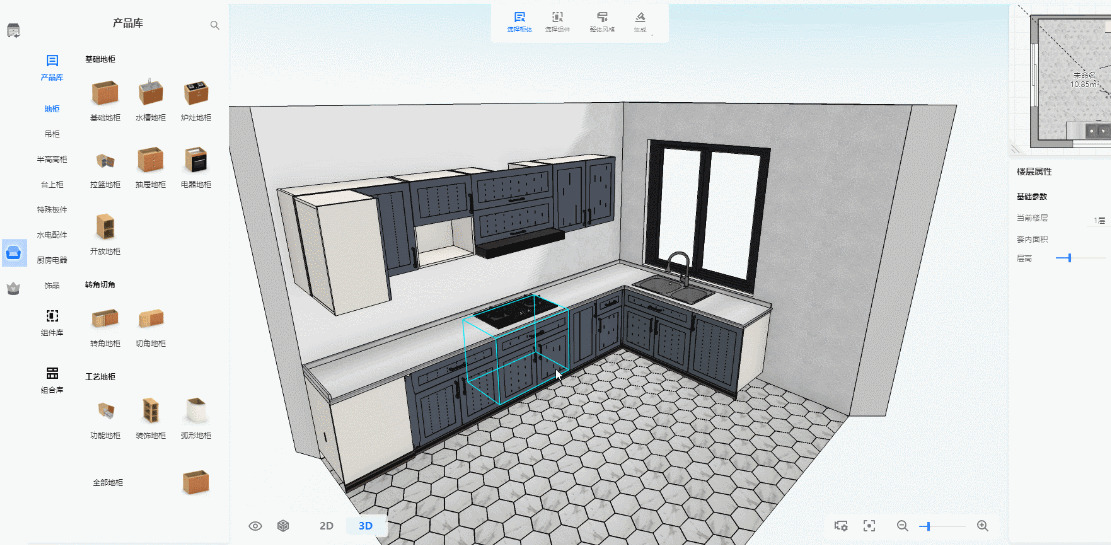1111x545 pixels.
Task: Select the 电器地柜 appliance cabinet icon
Action: coord(196,159)
